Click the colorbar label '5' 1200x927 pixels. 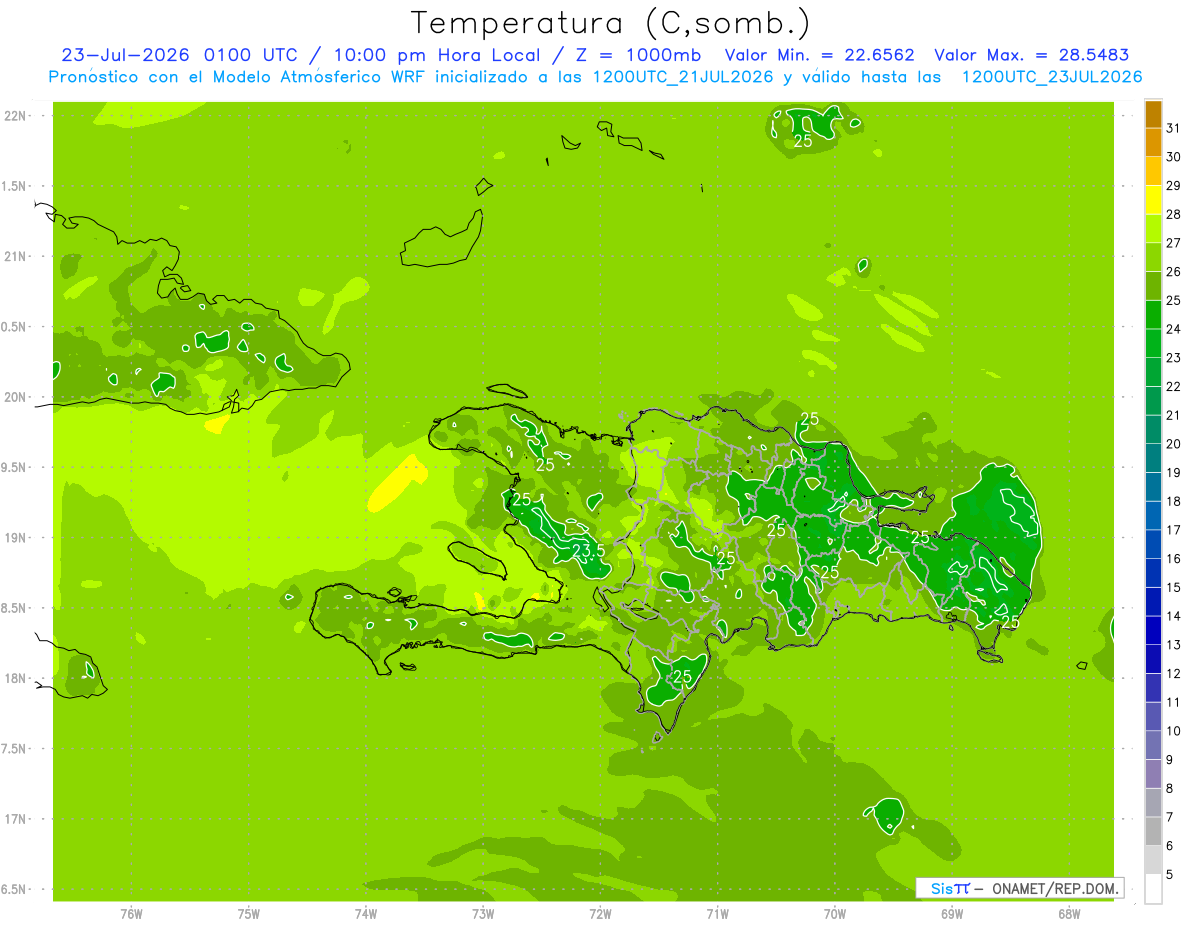(1171, 875)
